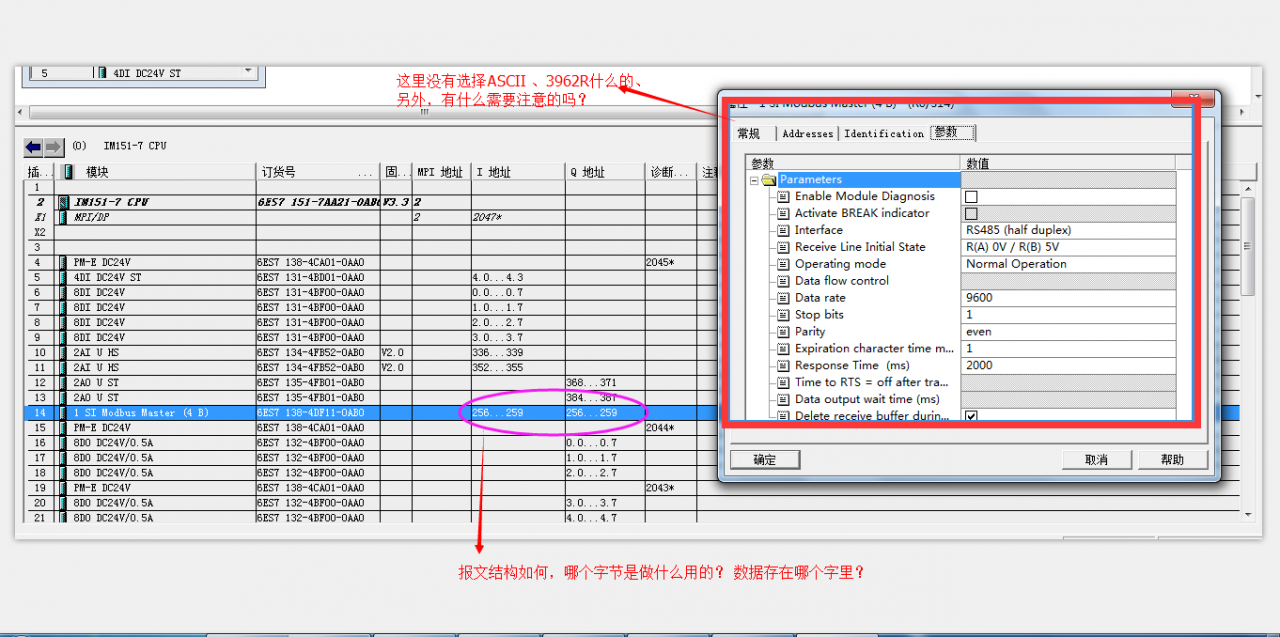Screen dimensions: 1280x637
Task: Click the 取消 button
Action: coord(1096,460)
